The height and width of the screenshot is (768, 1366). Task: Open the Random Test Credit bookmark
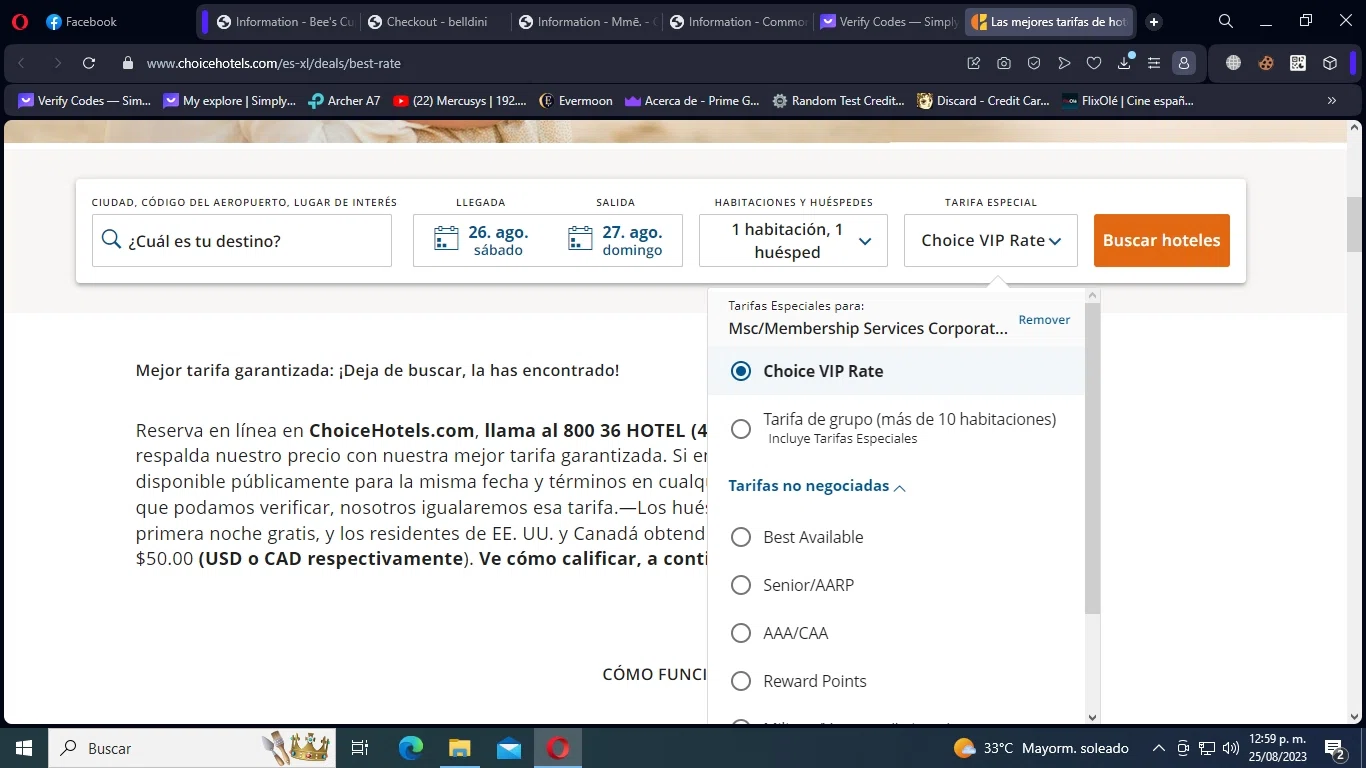[838, 100]
